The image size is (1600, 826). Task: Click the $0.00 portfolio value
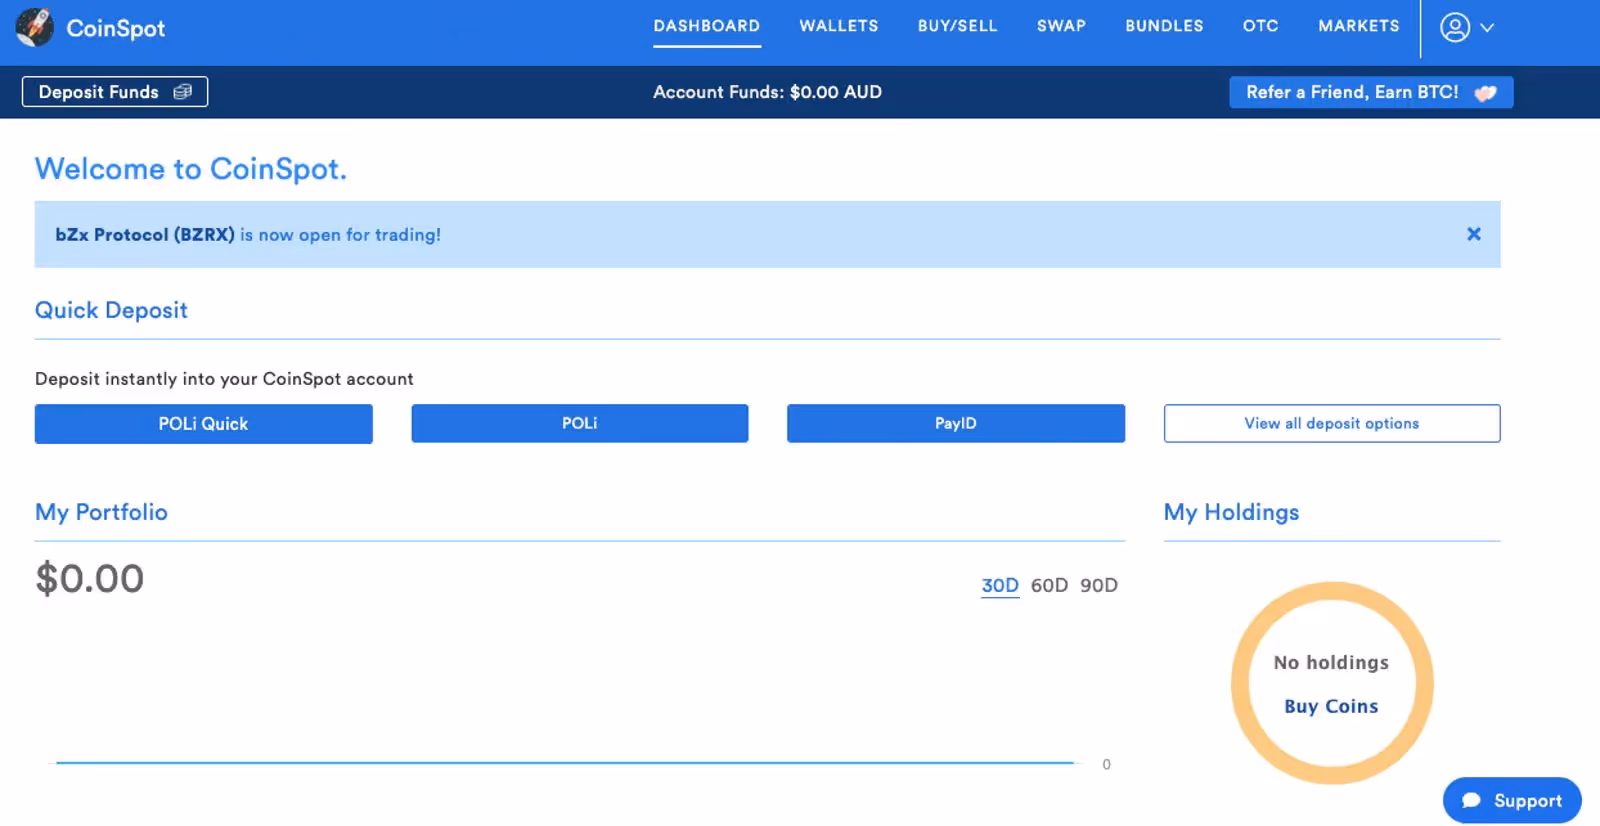[x=90, y=579]
